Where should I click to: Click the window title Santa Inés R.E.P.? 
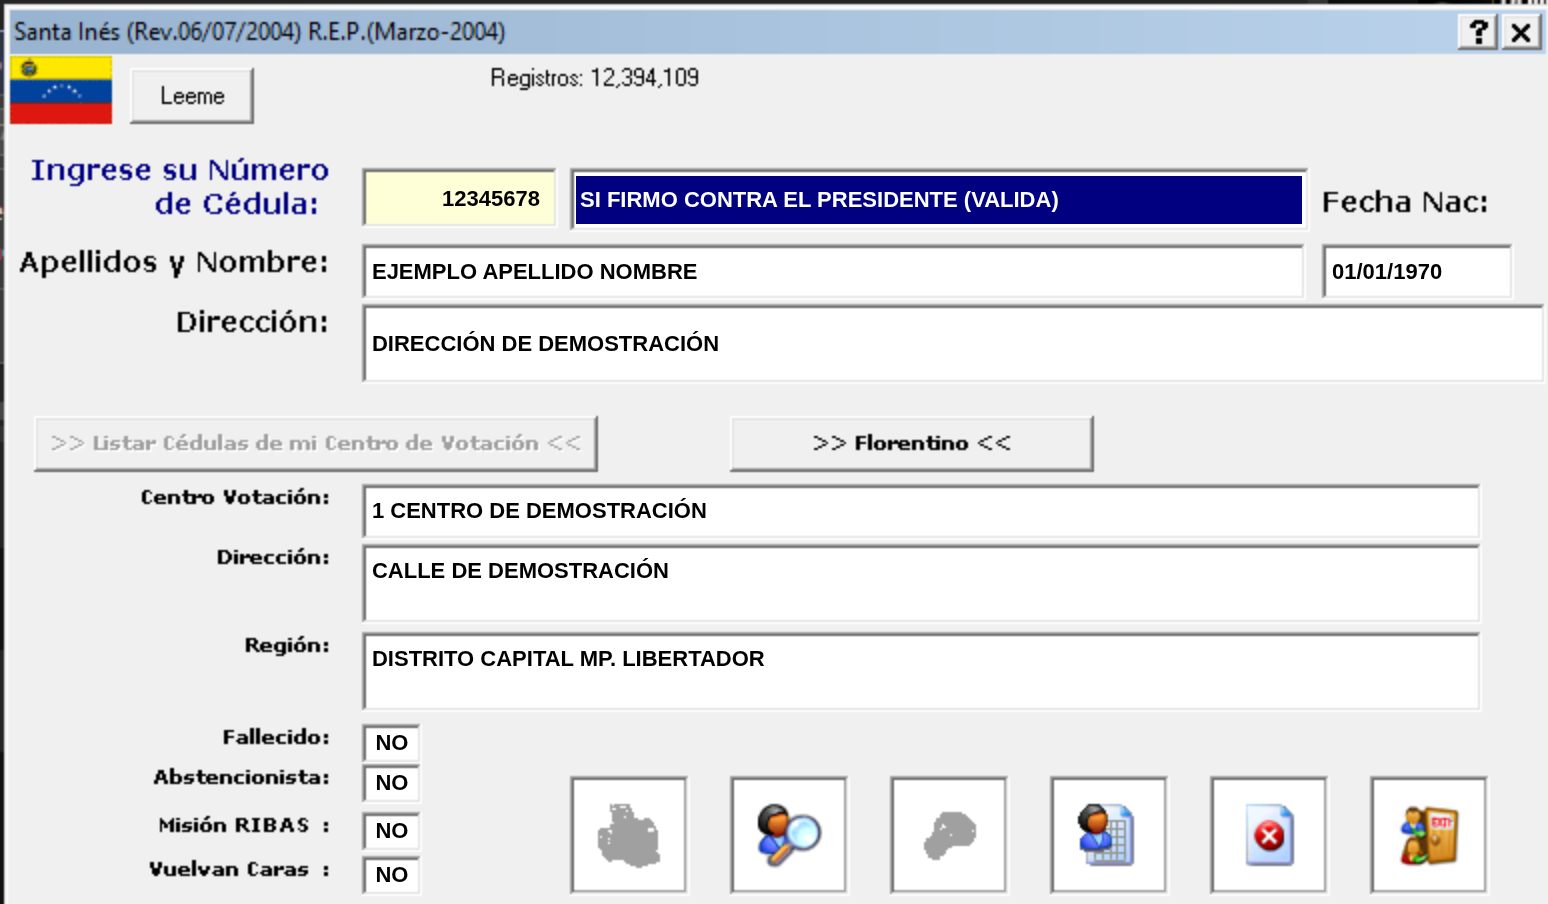260,32
